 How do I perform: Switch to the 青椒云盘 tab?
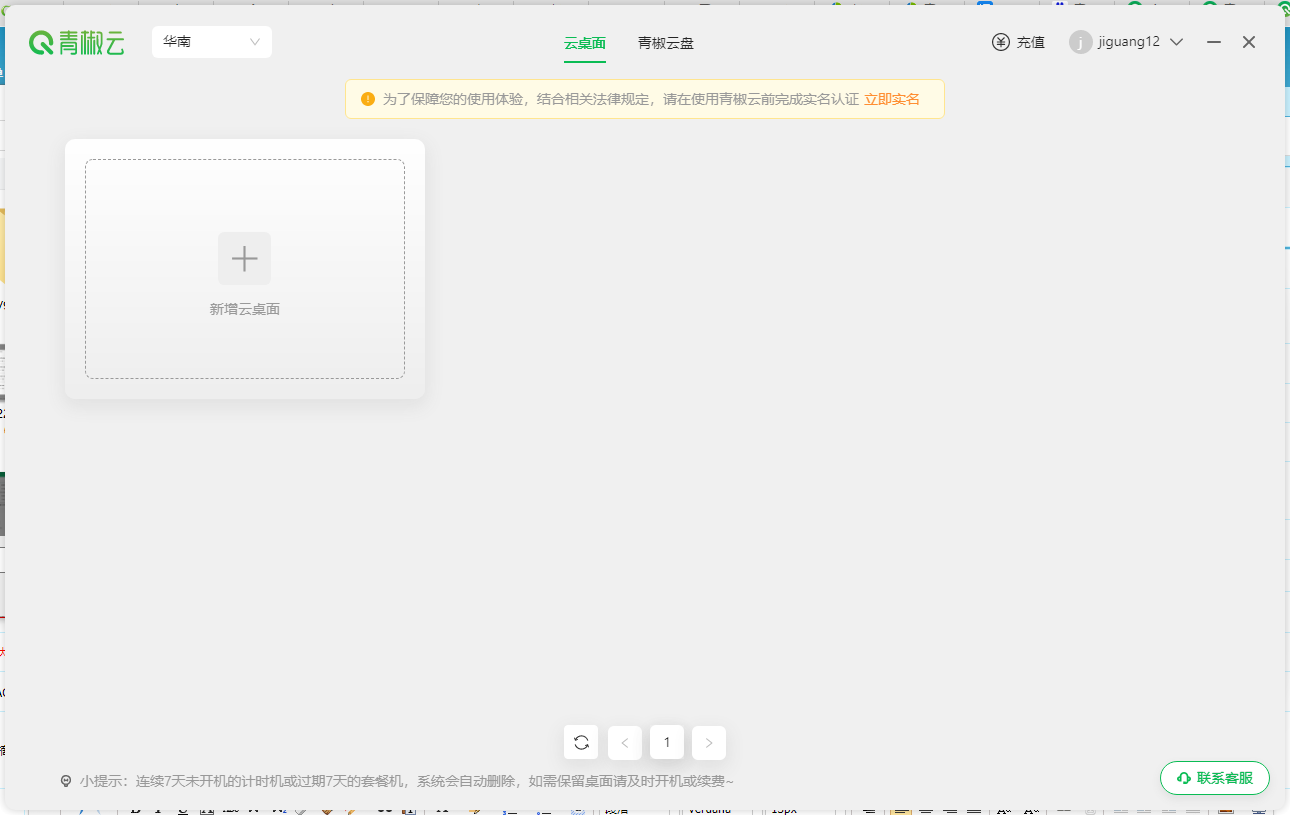coord(666,43)
